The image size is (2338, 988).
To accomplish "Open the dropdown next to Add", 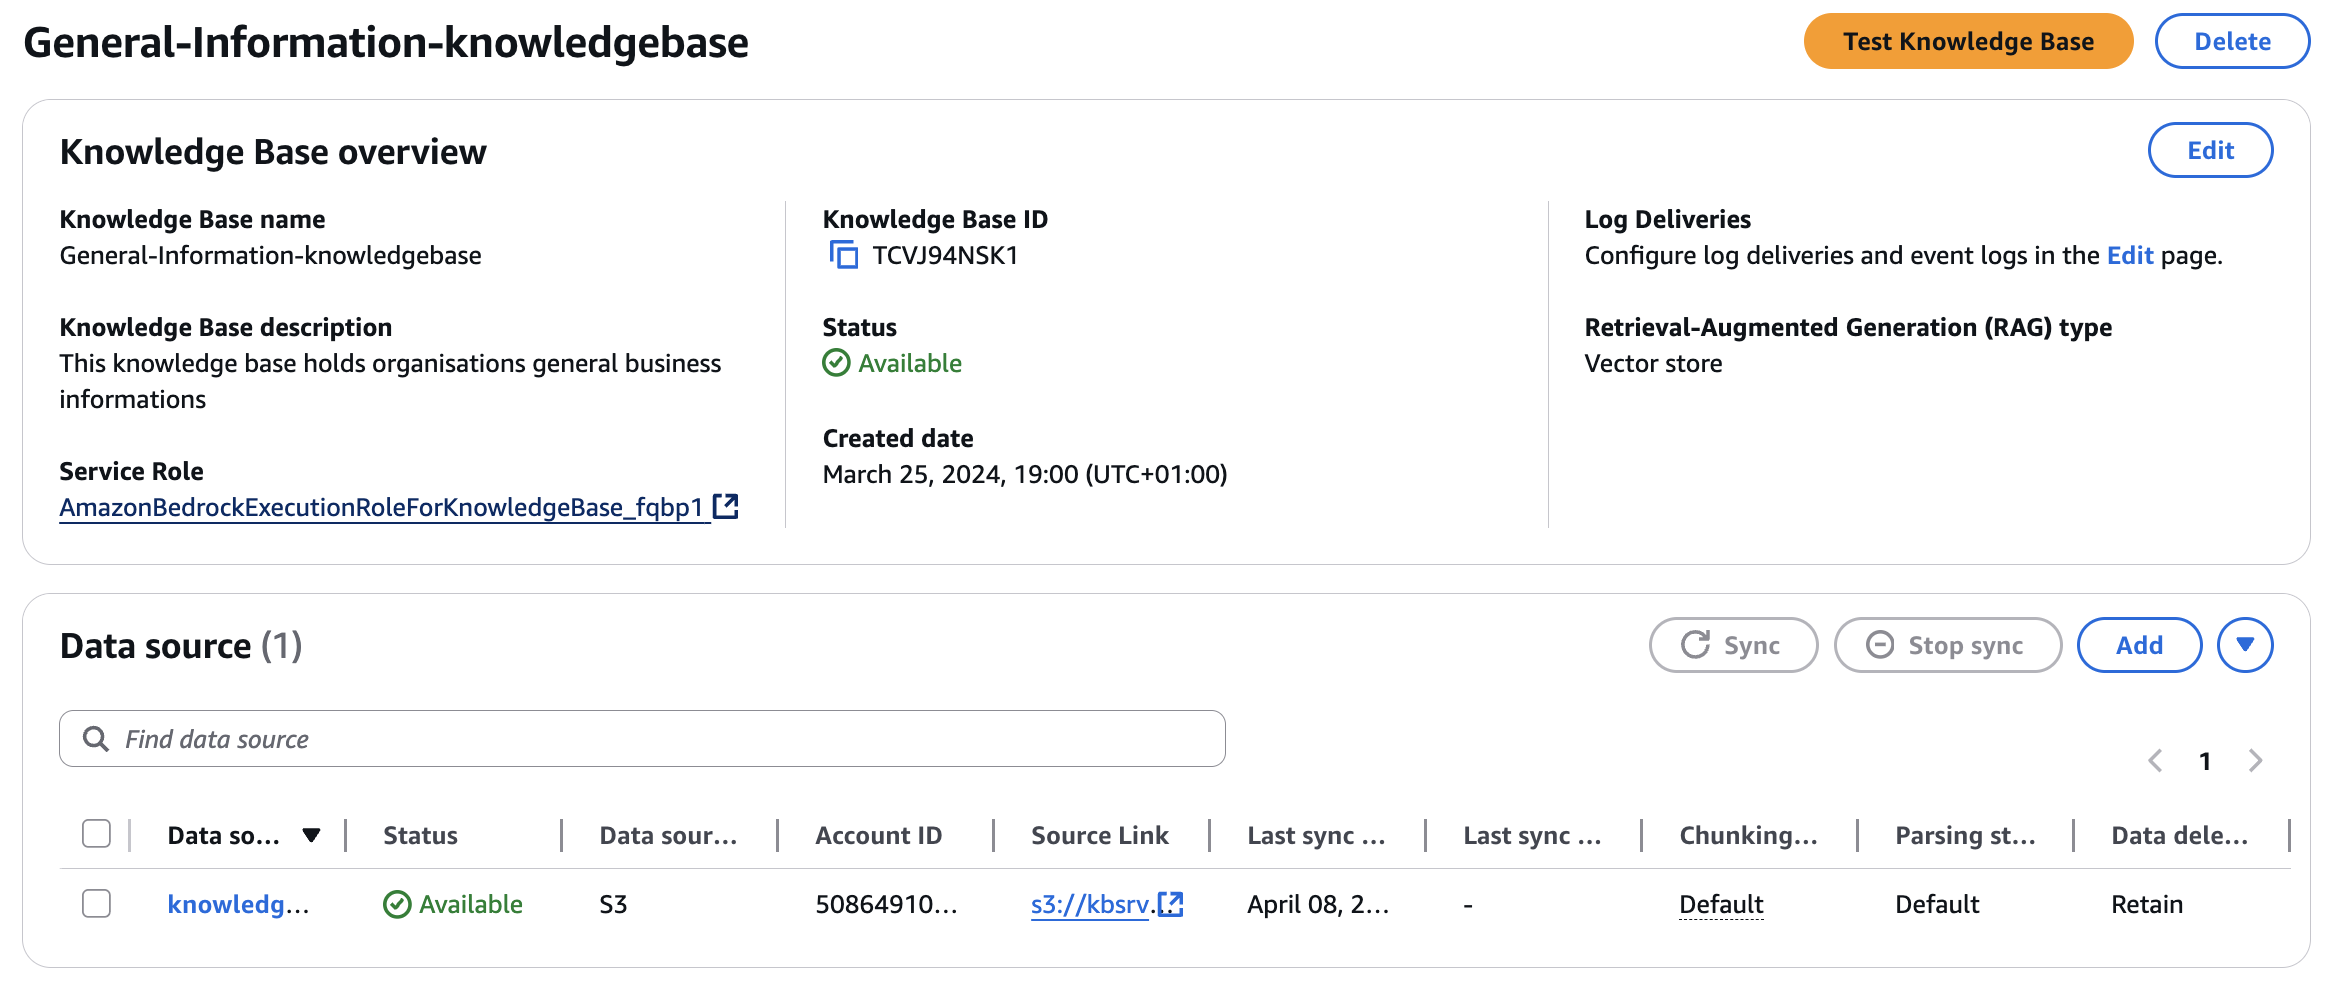I will coord(2245,645).
